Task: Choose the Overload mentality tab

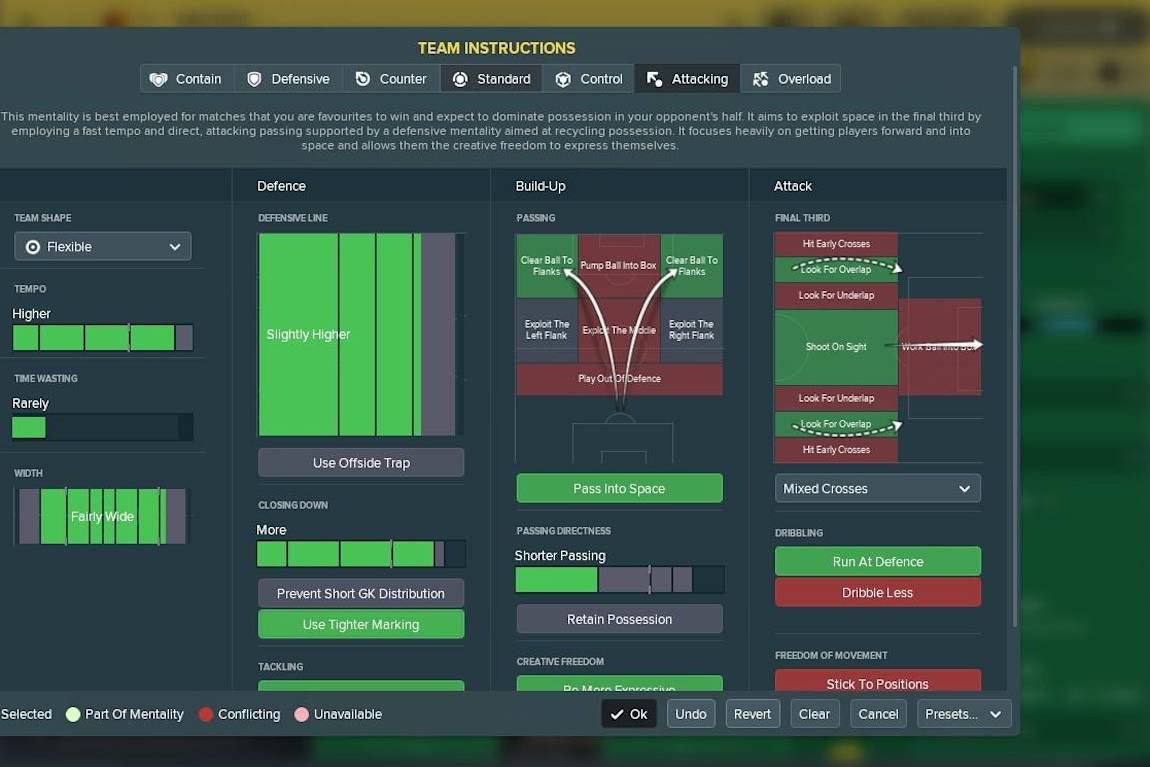Action: tap(791, 79)
